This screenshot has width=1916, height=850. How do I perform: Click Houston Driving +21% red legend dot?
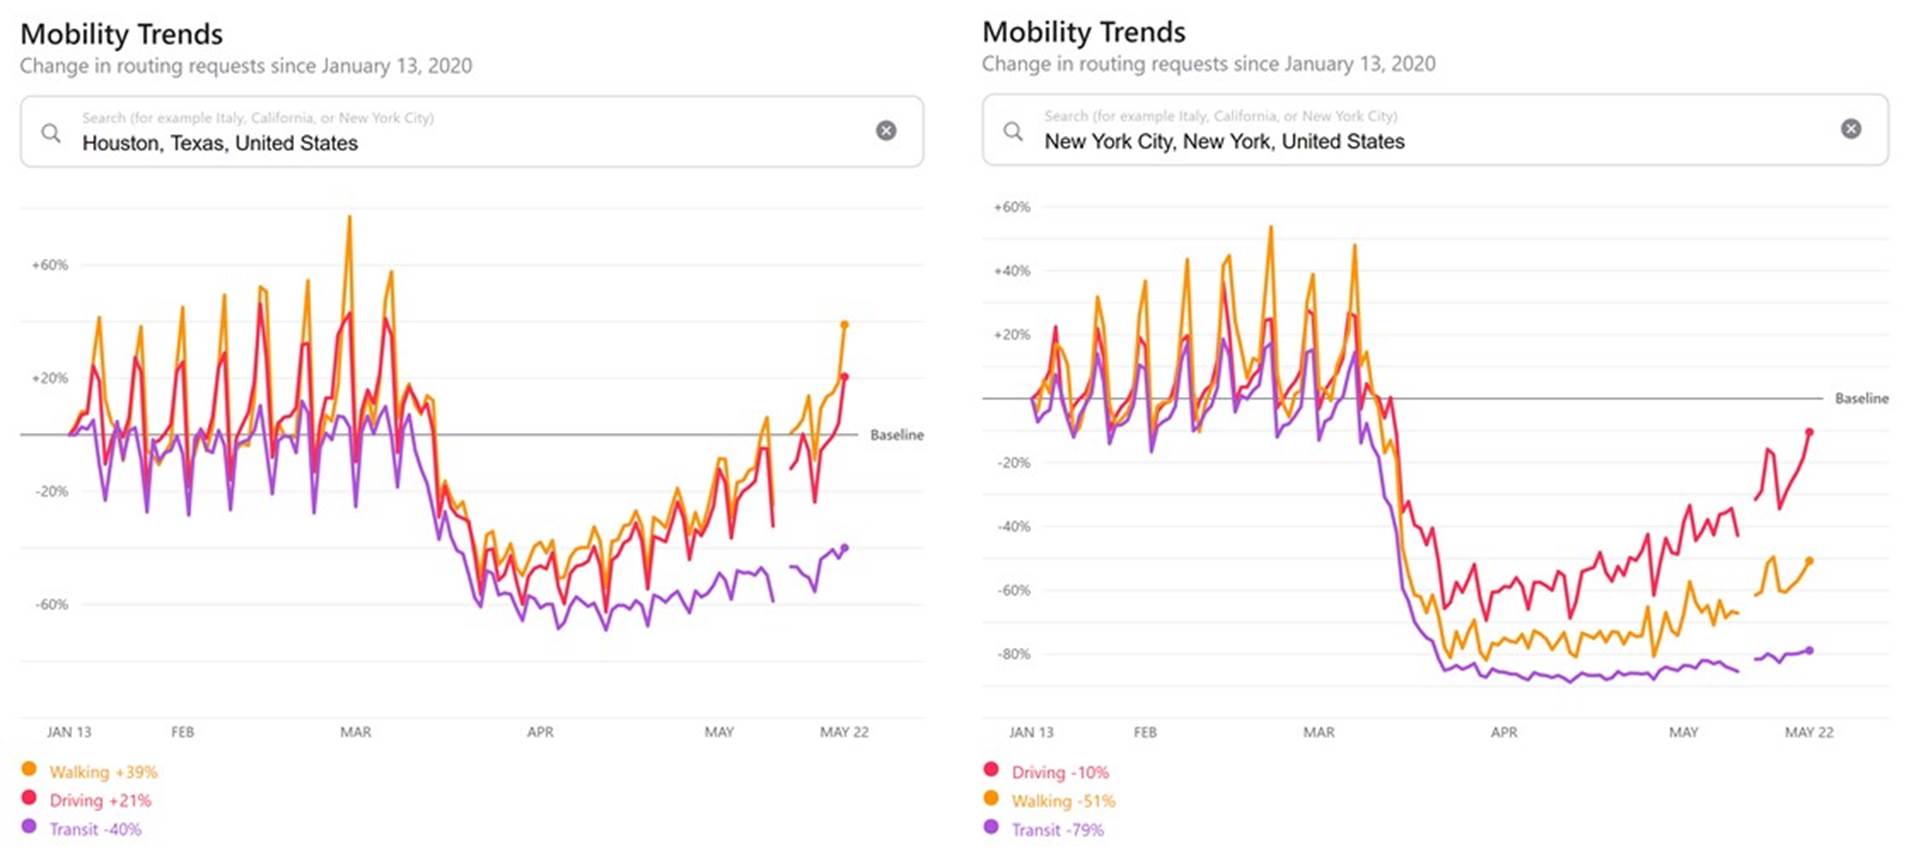(29, 798)
